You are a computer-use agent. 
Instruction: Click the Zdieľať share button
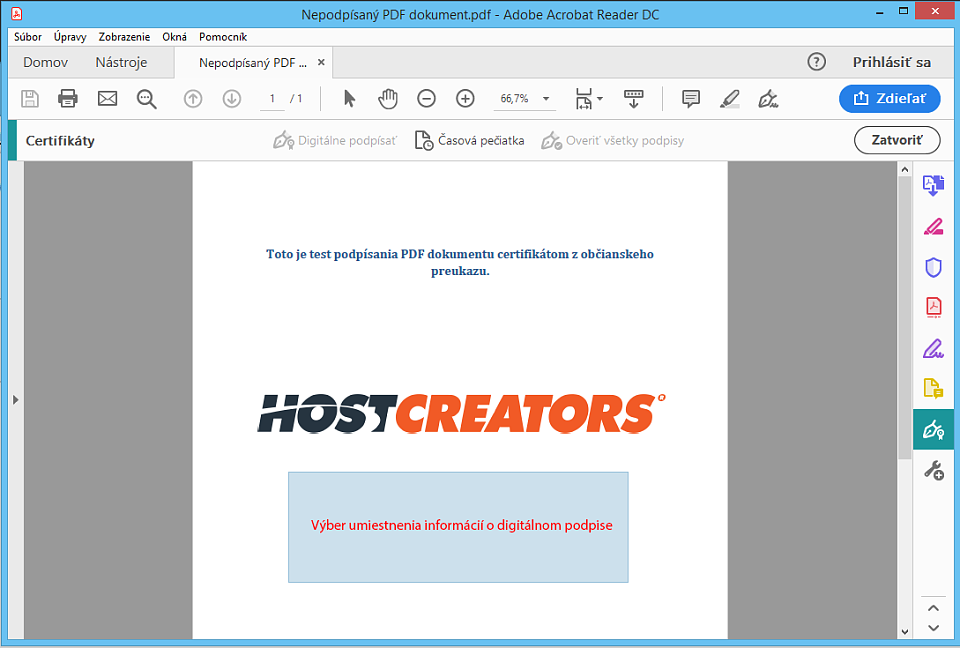(890, 99)
